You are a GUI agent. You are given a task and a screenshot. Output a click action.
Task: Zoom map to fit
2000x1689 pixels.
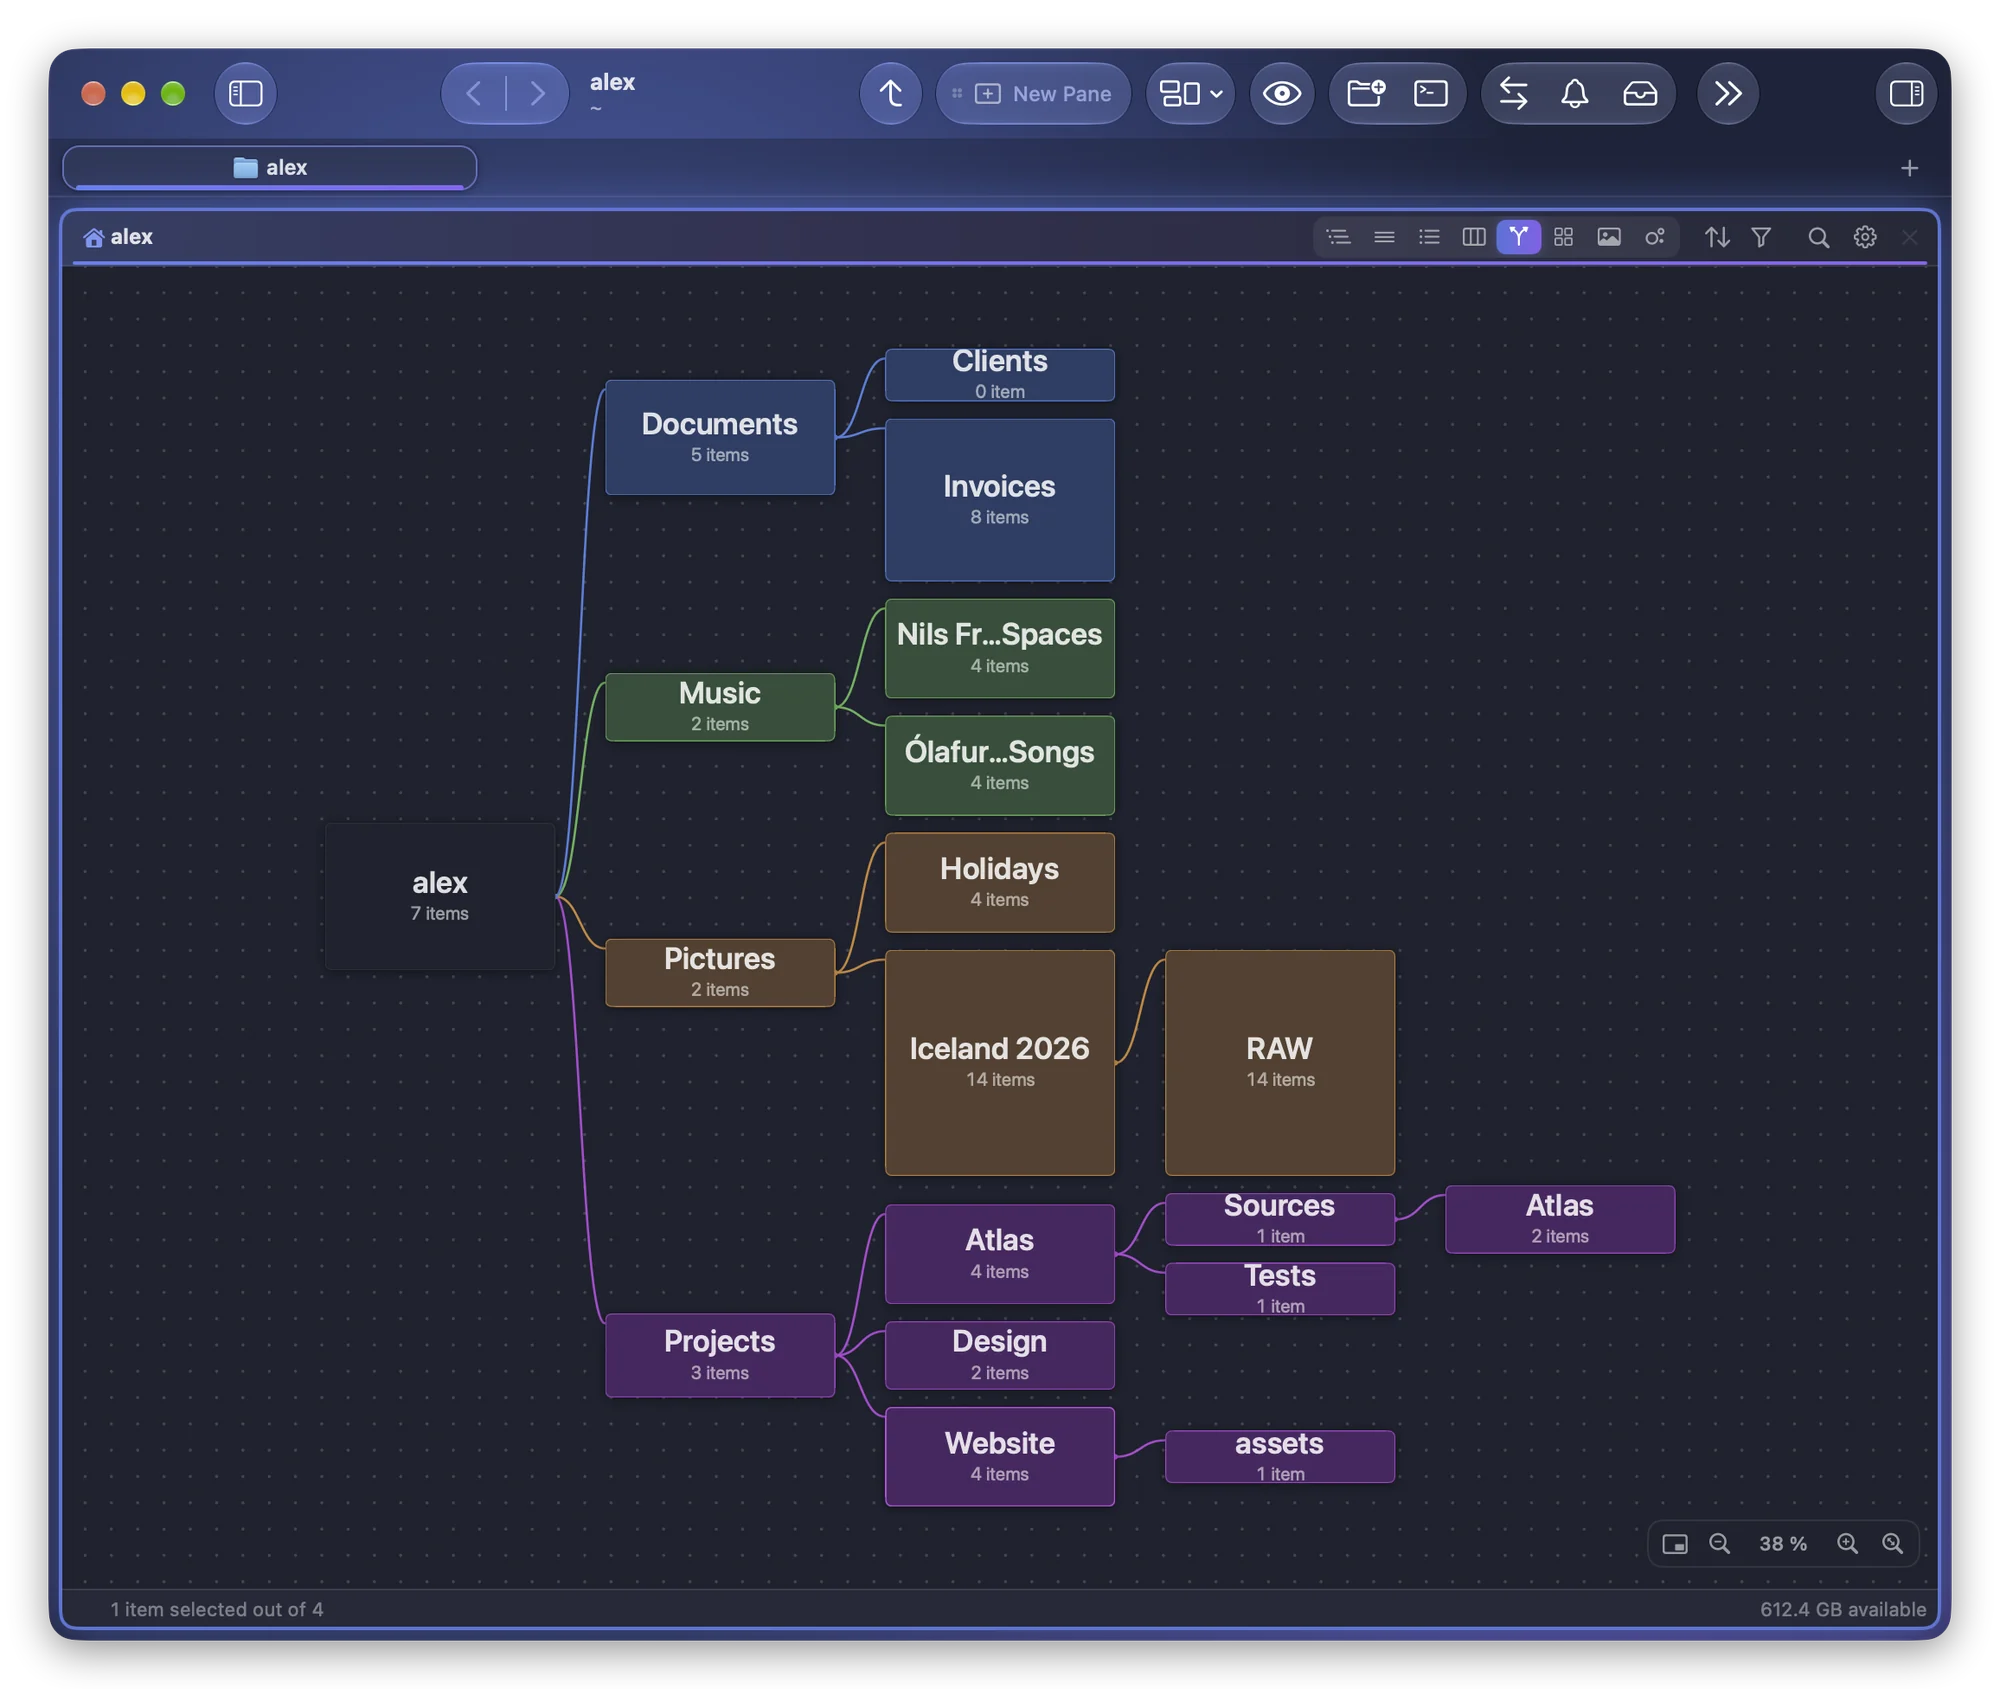[1892, 1543]
